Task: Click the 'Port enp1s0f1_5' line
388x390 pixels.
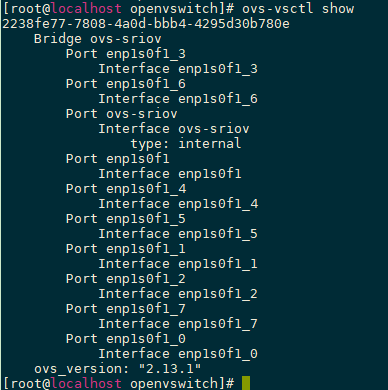Action: (126, 219)
